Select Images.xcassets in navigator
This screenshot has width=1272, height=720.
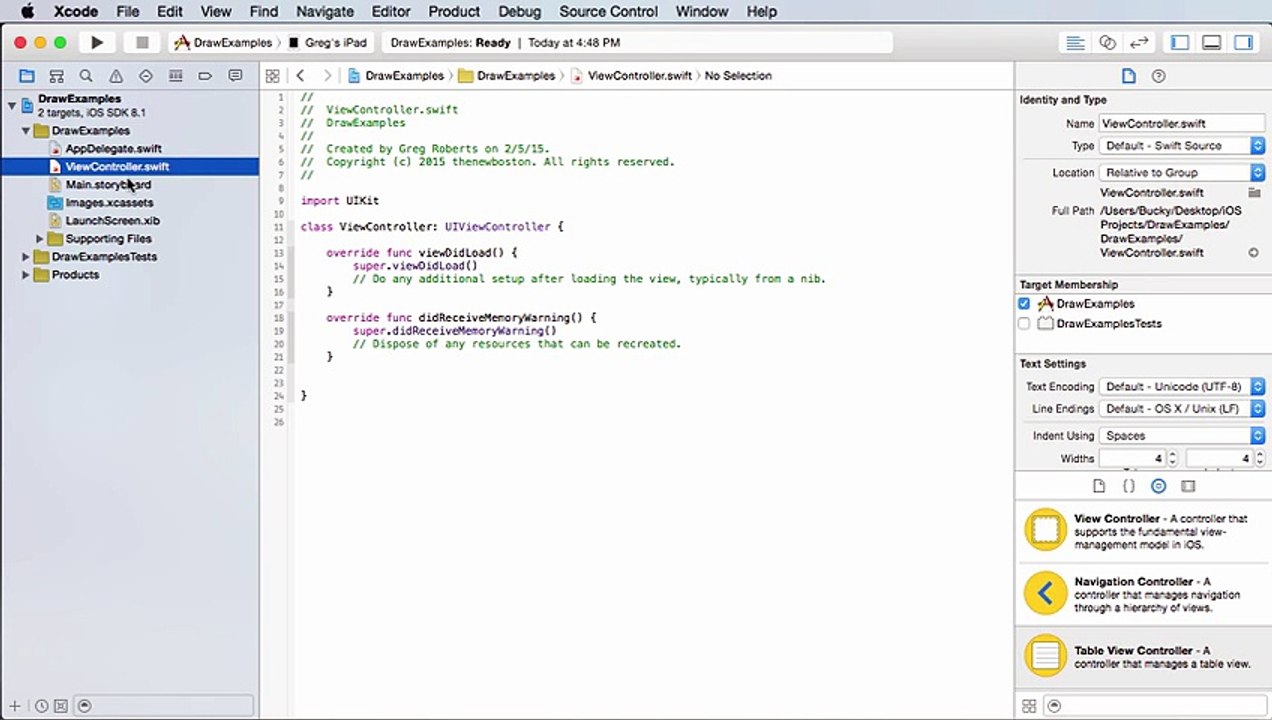click(x=109, y=203)
